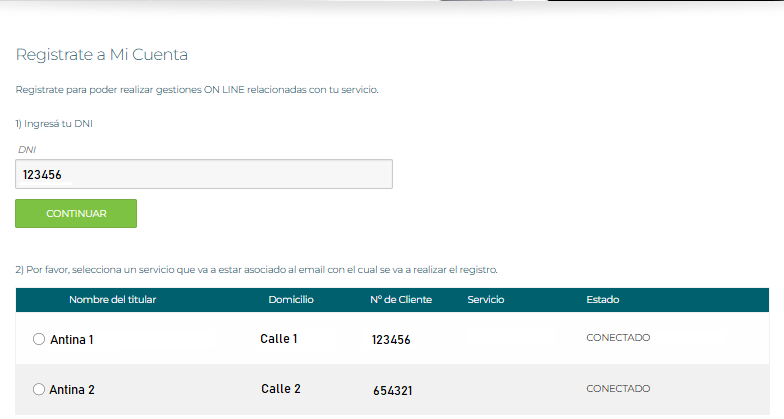The width and height of the screenshot is (784, 419).
Task: Click the 'Nombre del titular' column header
Action: [112, 300]
